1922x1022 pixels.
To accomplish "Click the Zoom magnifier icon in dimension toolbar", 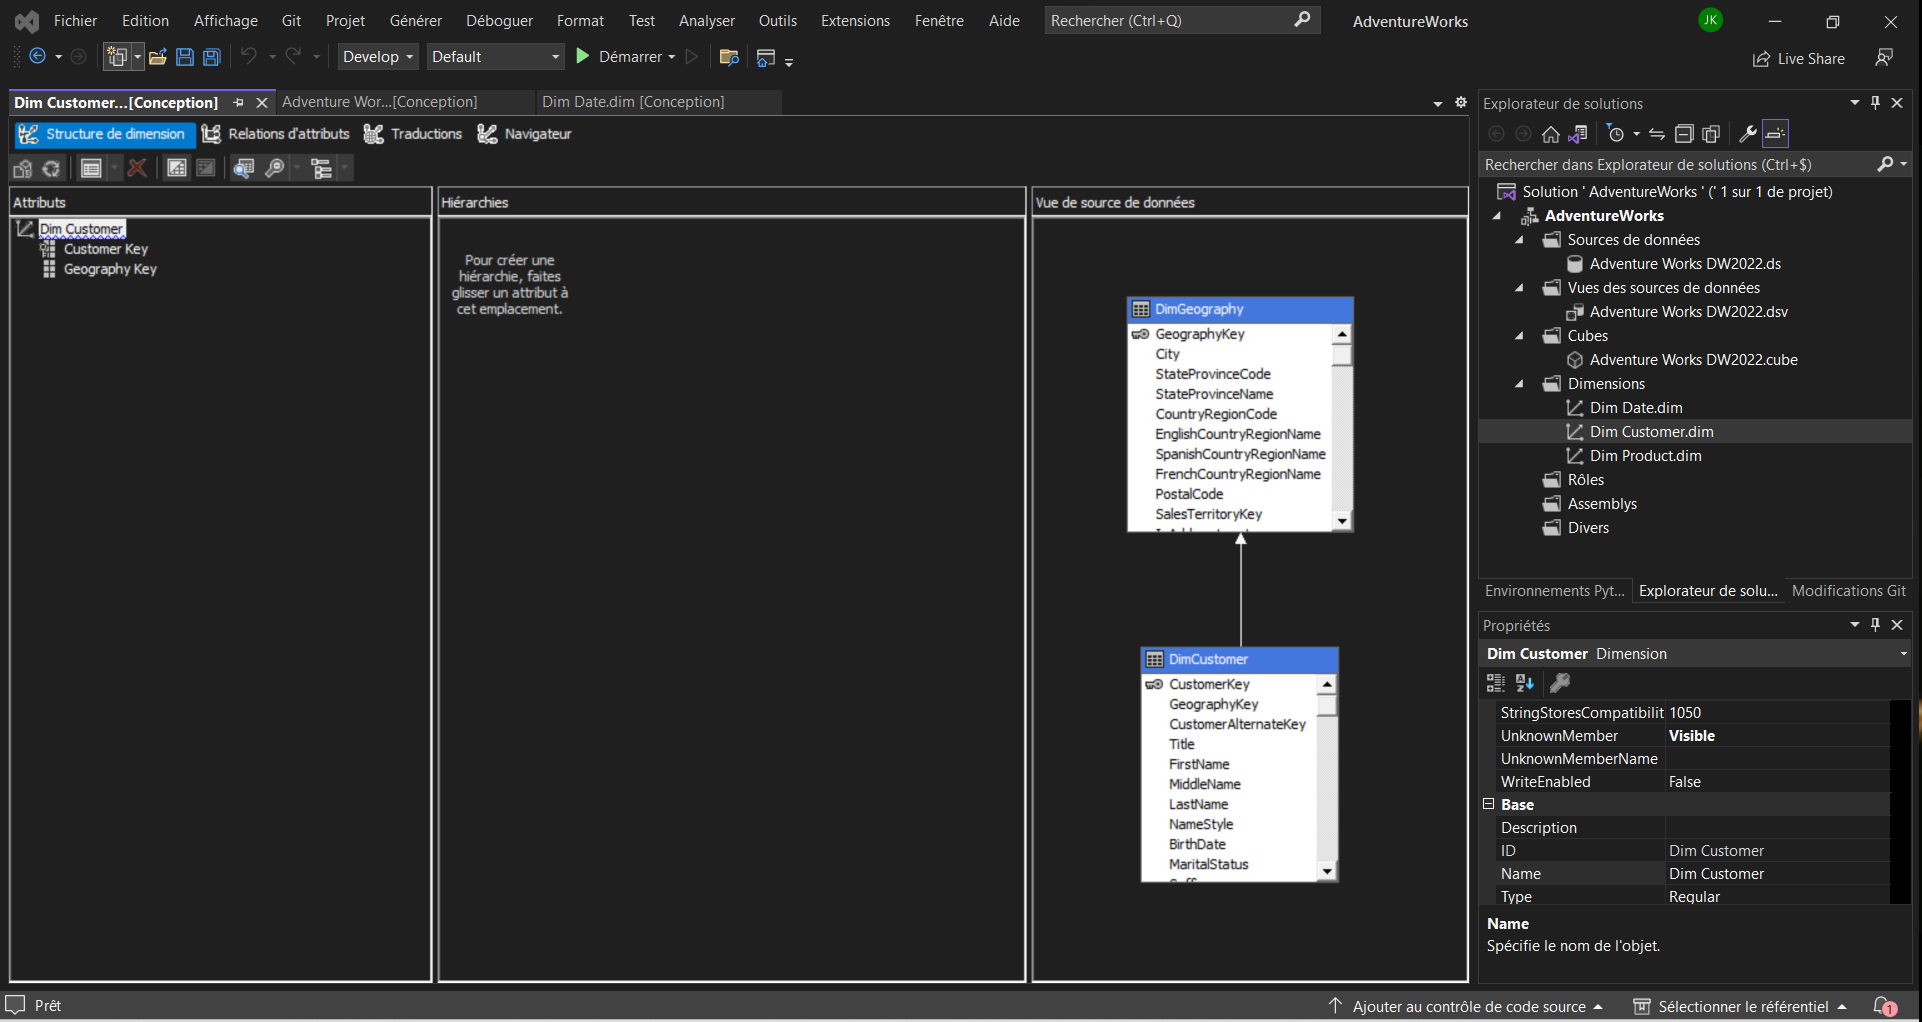I will coord(274,168).
